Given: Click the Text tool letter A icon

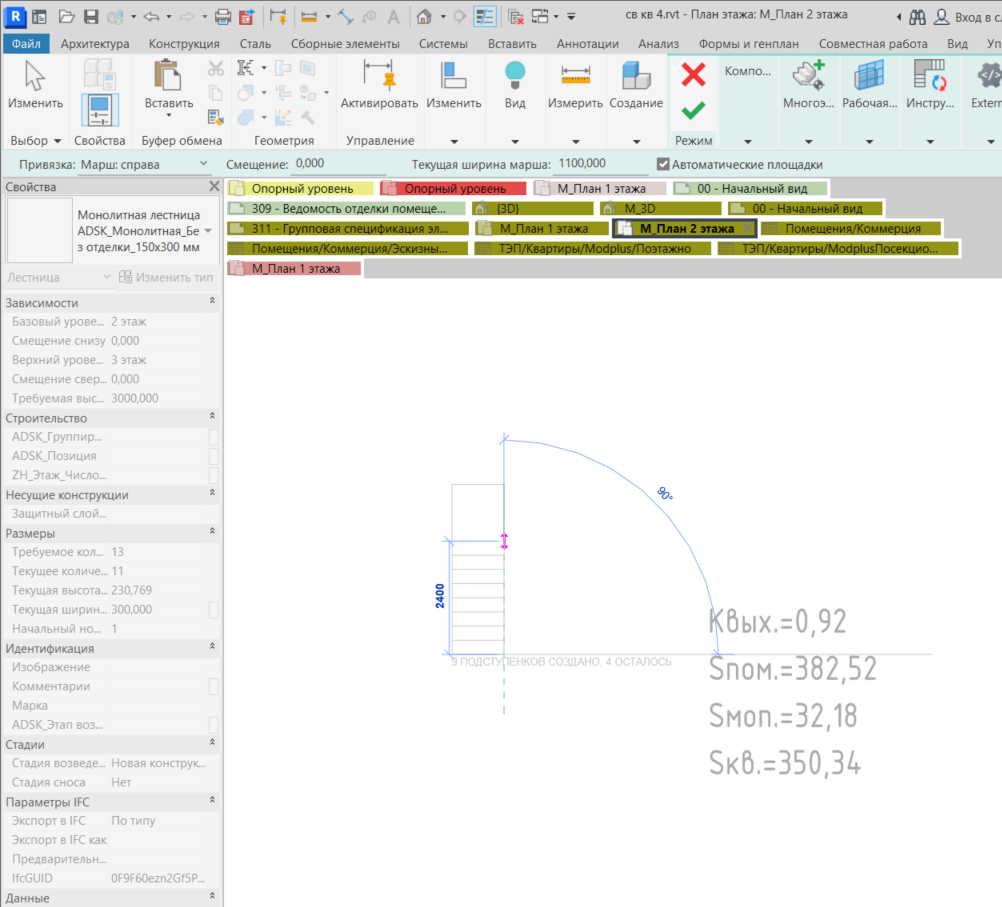Looking at the screenshot, I should coord(393,17).
